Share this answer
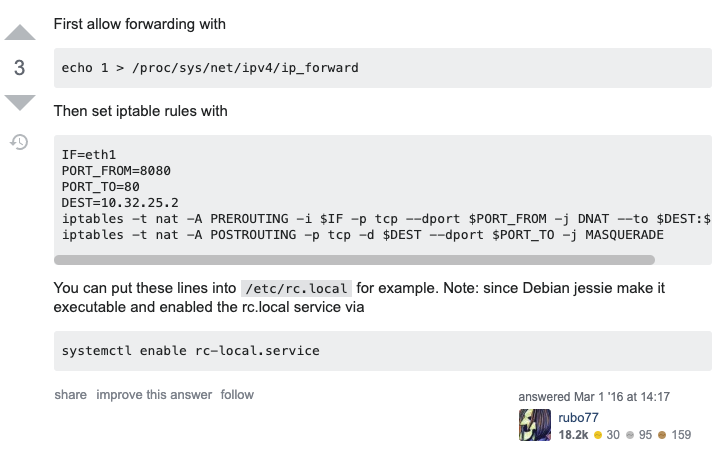Image resolution: width=726 pixels, height=452 pixels. pos(70,395)
